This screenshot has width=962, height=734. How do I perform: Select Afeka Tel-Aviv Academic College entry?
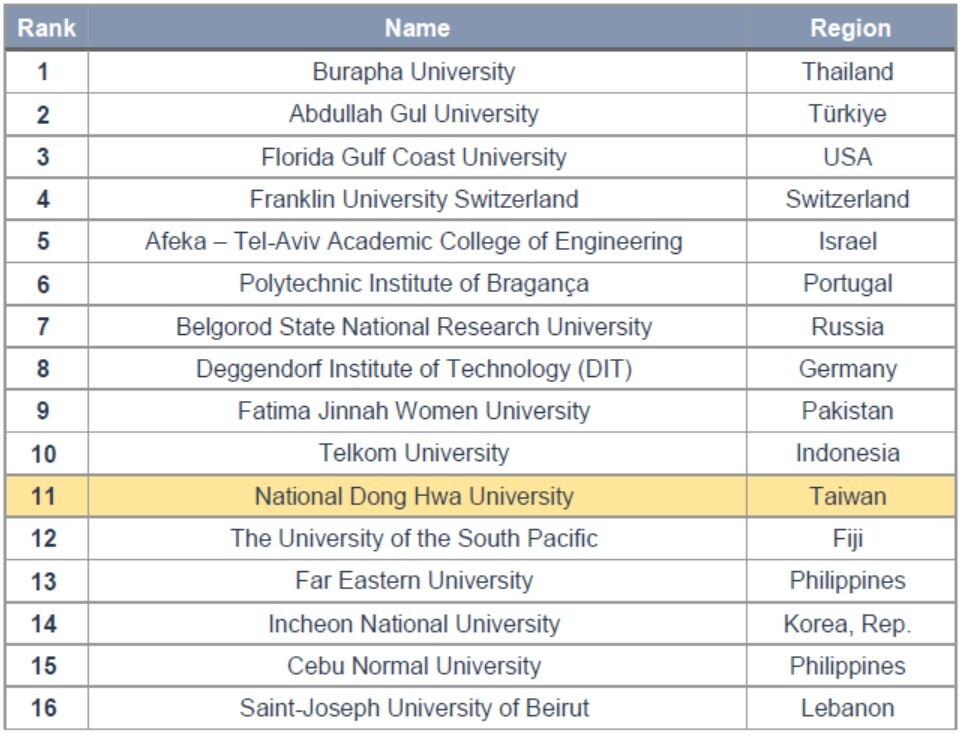click(414, 242)
